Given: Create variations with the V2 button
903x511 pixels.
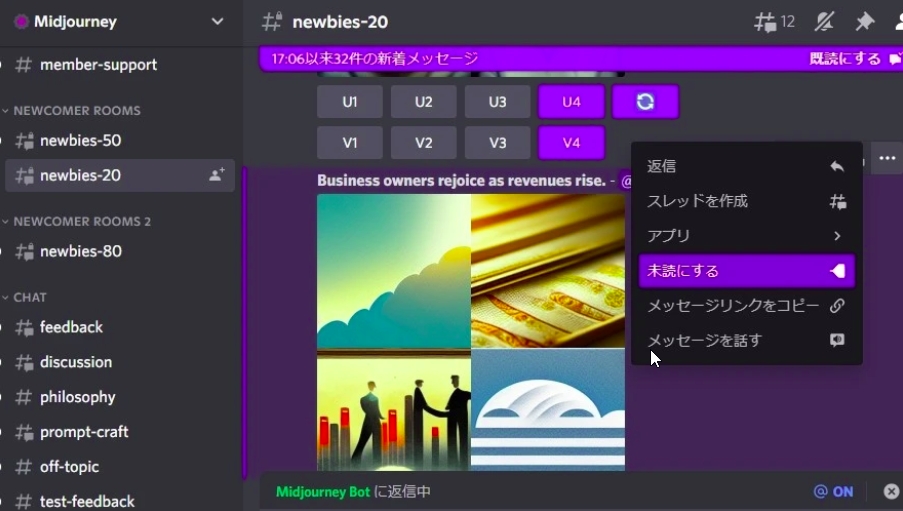Looking at the screenshot, I should (423, 143).
